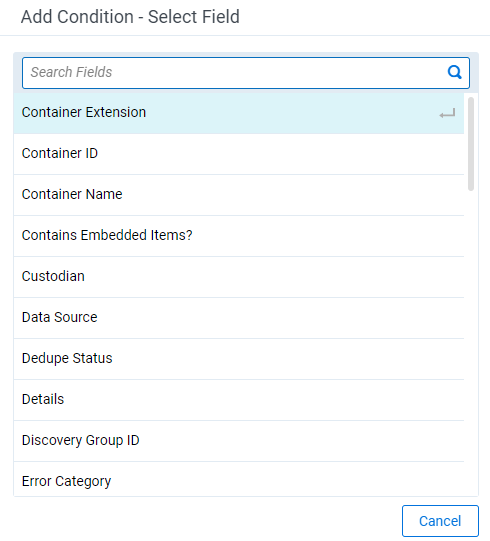
Task: Pick Dedupe Status from the list
Action: [x=239, y=359]
